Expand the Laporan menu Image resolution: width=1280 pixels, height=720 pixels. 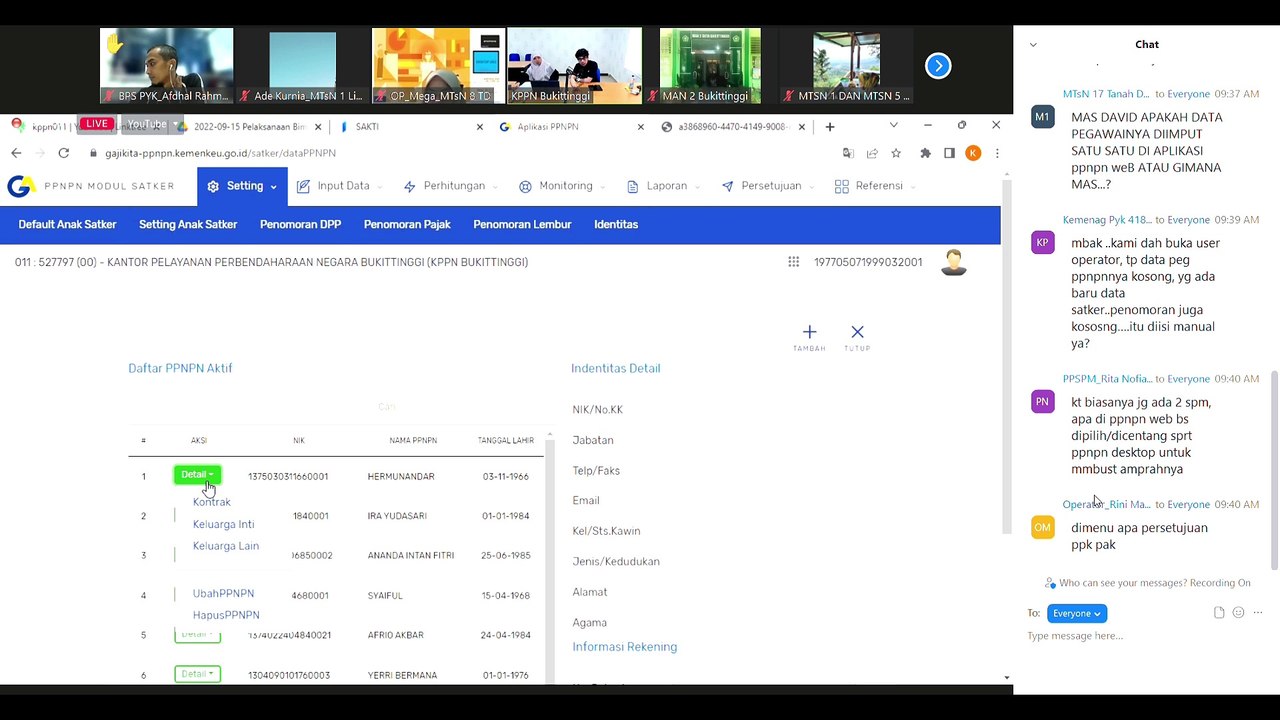(664, 186)
